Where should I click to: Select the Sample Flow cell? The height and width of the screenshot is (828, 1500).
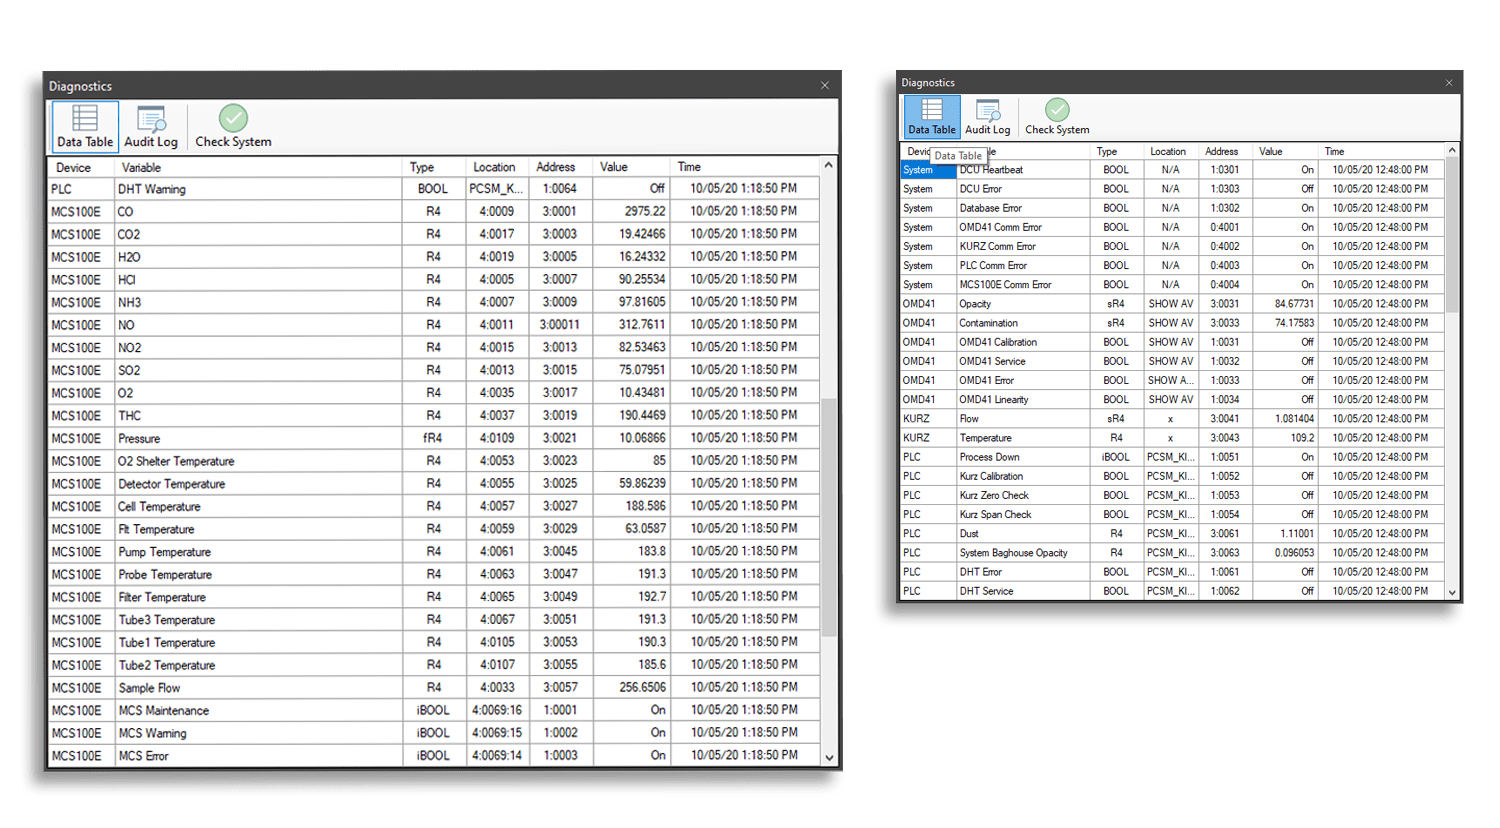click(x=258, y=688)
